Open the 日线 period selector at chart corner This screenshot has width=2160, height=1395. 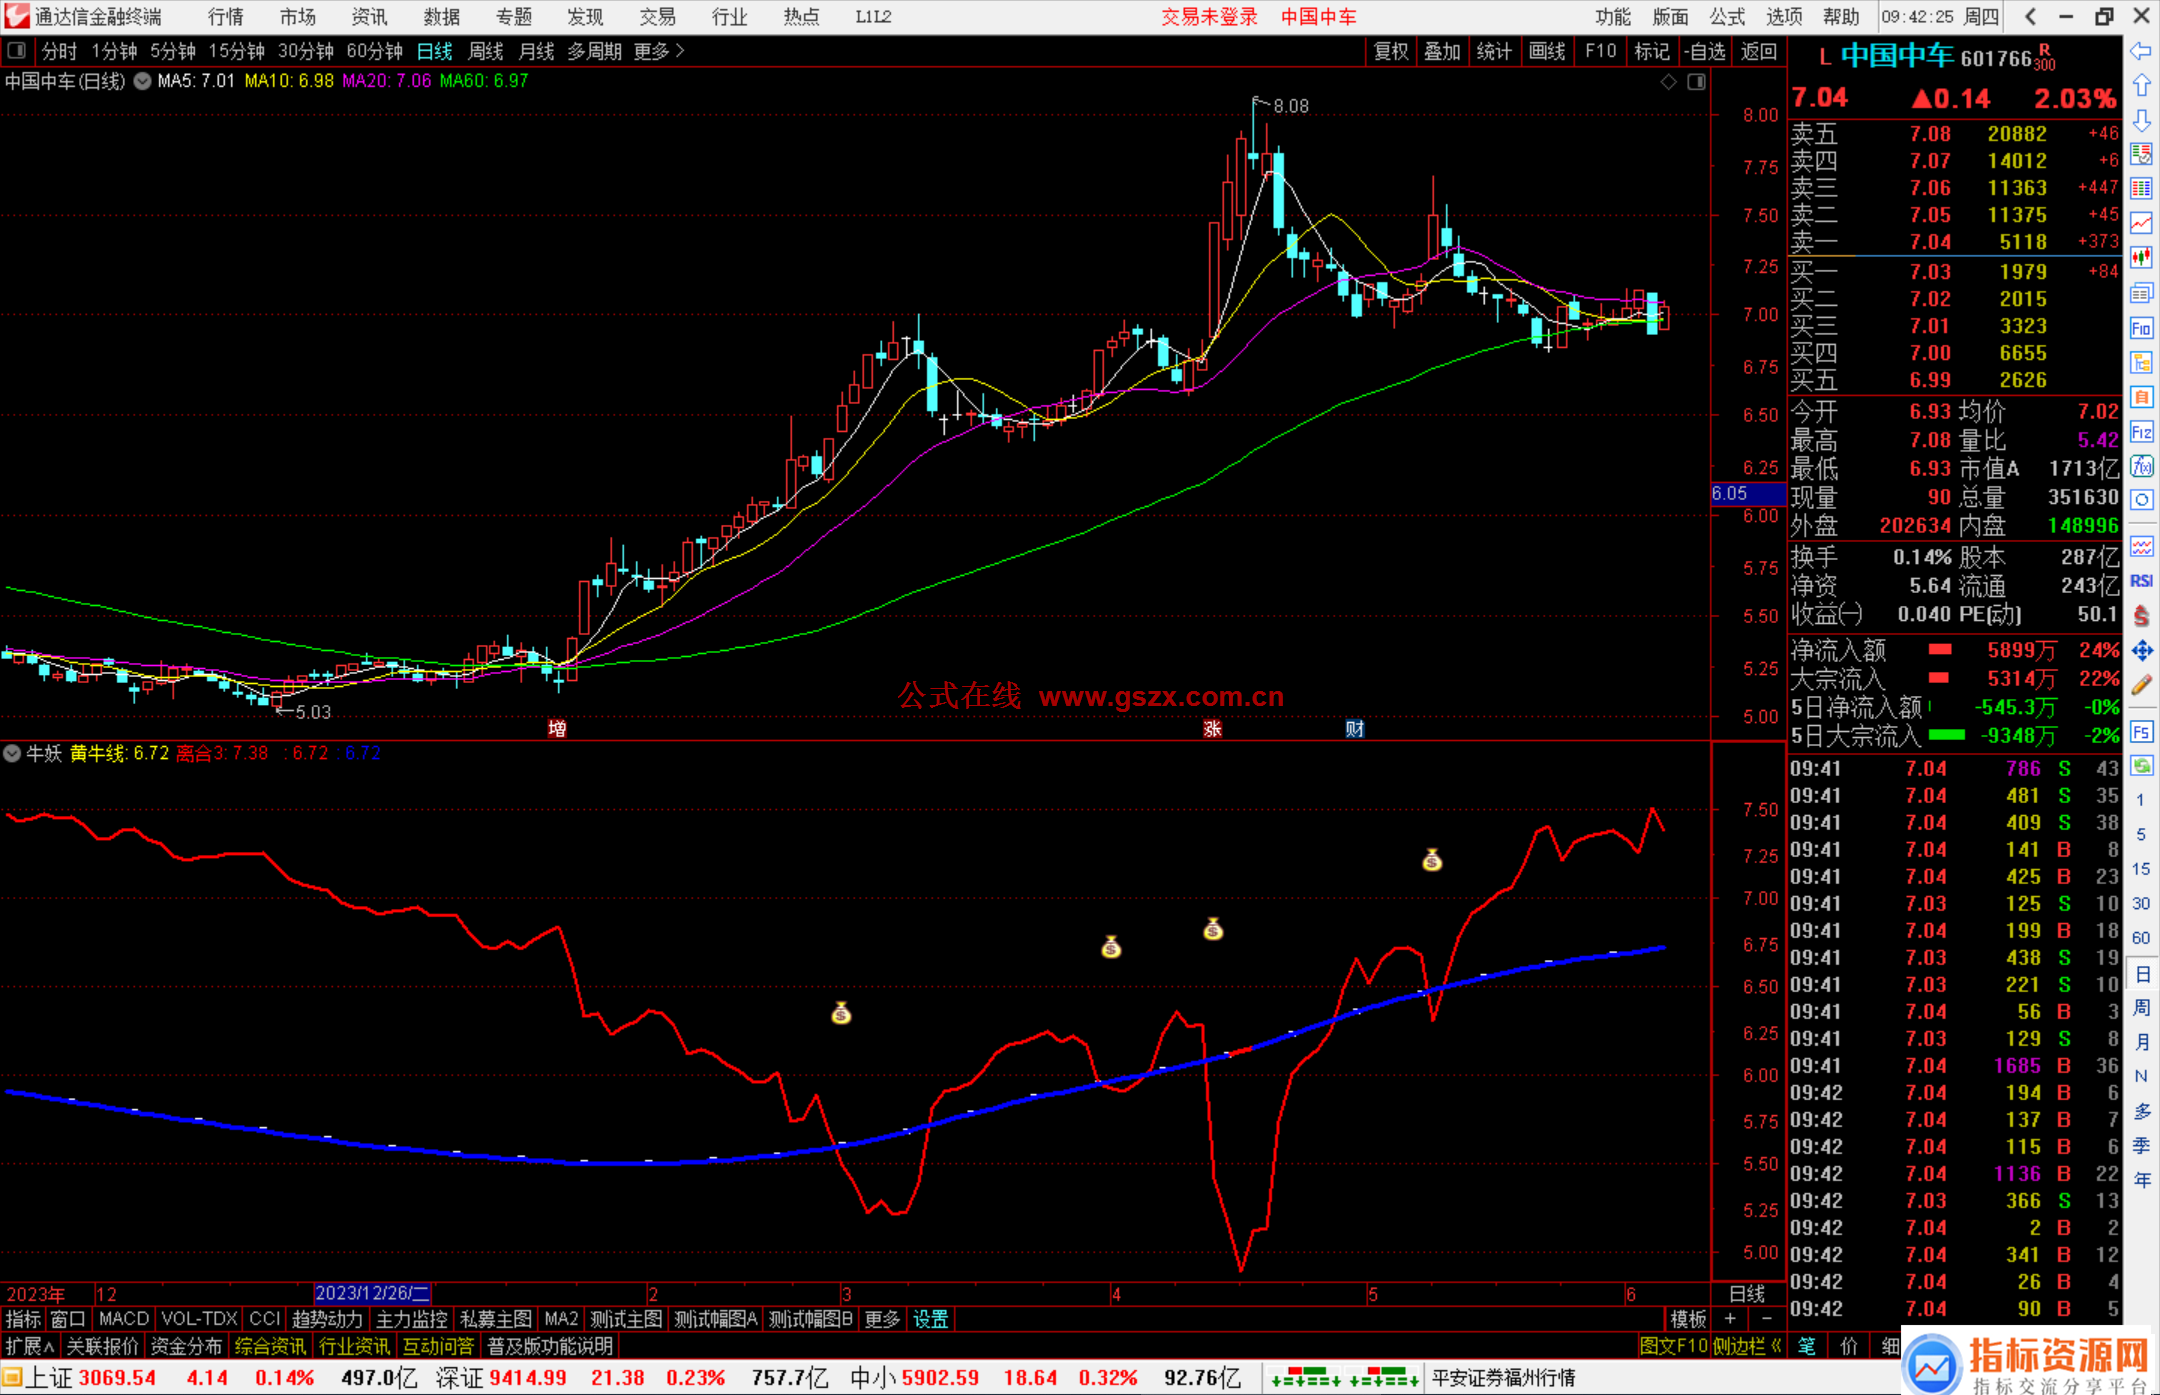pos(1747,1294)
